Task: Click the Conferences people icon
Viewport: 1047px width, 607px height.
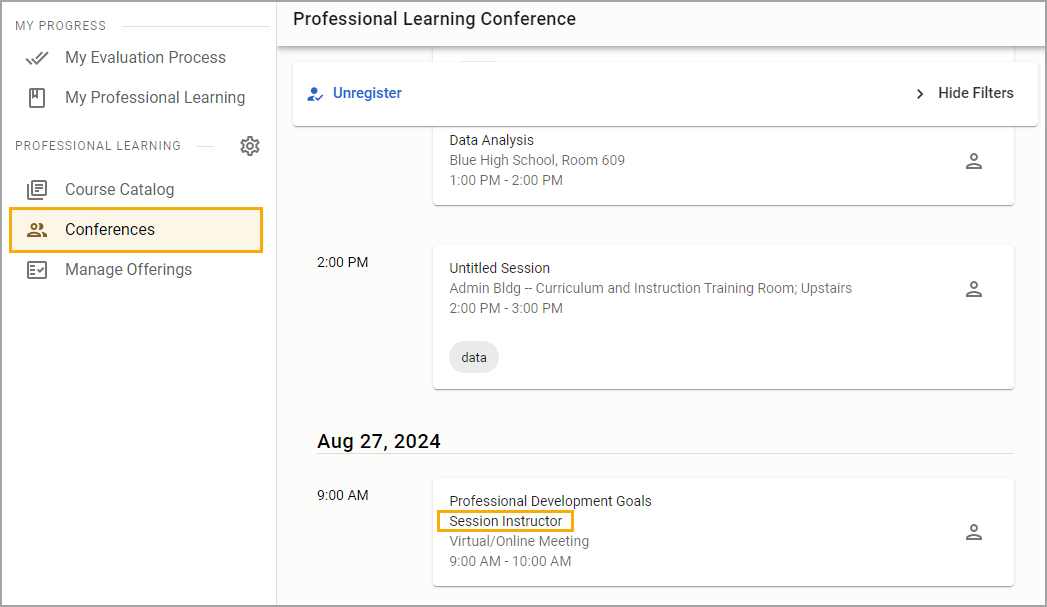Action: tap(37, 230)
